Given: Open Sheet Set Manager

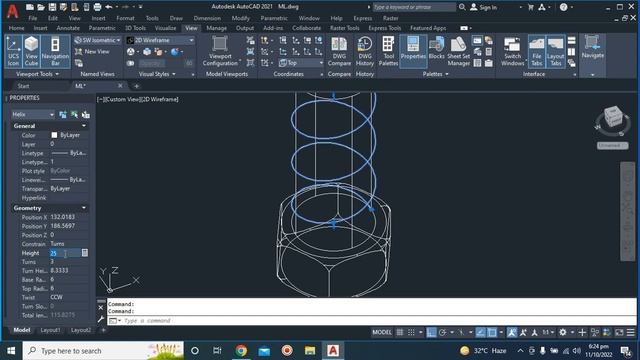Looking at the screenshot, I should click(x=458, y=51).
